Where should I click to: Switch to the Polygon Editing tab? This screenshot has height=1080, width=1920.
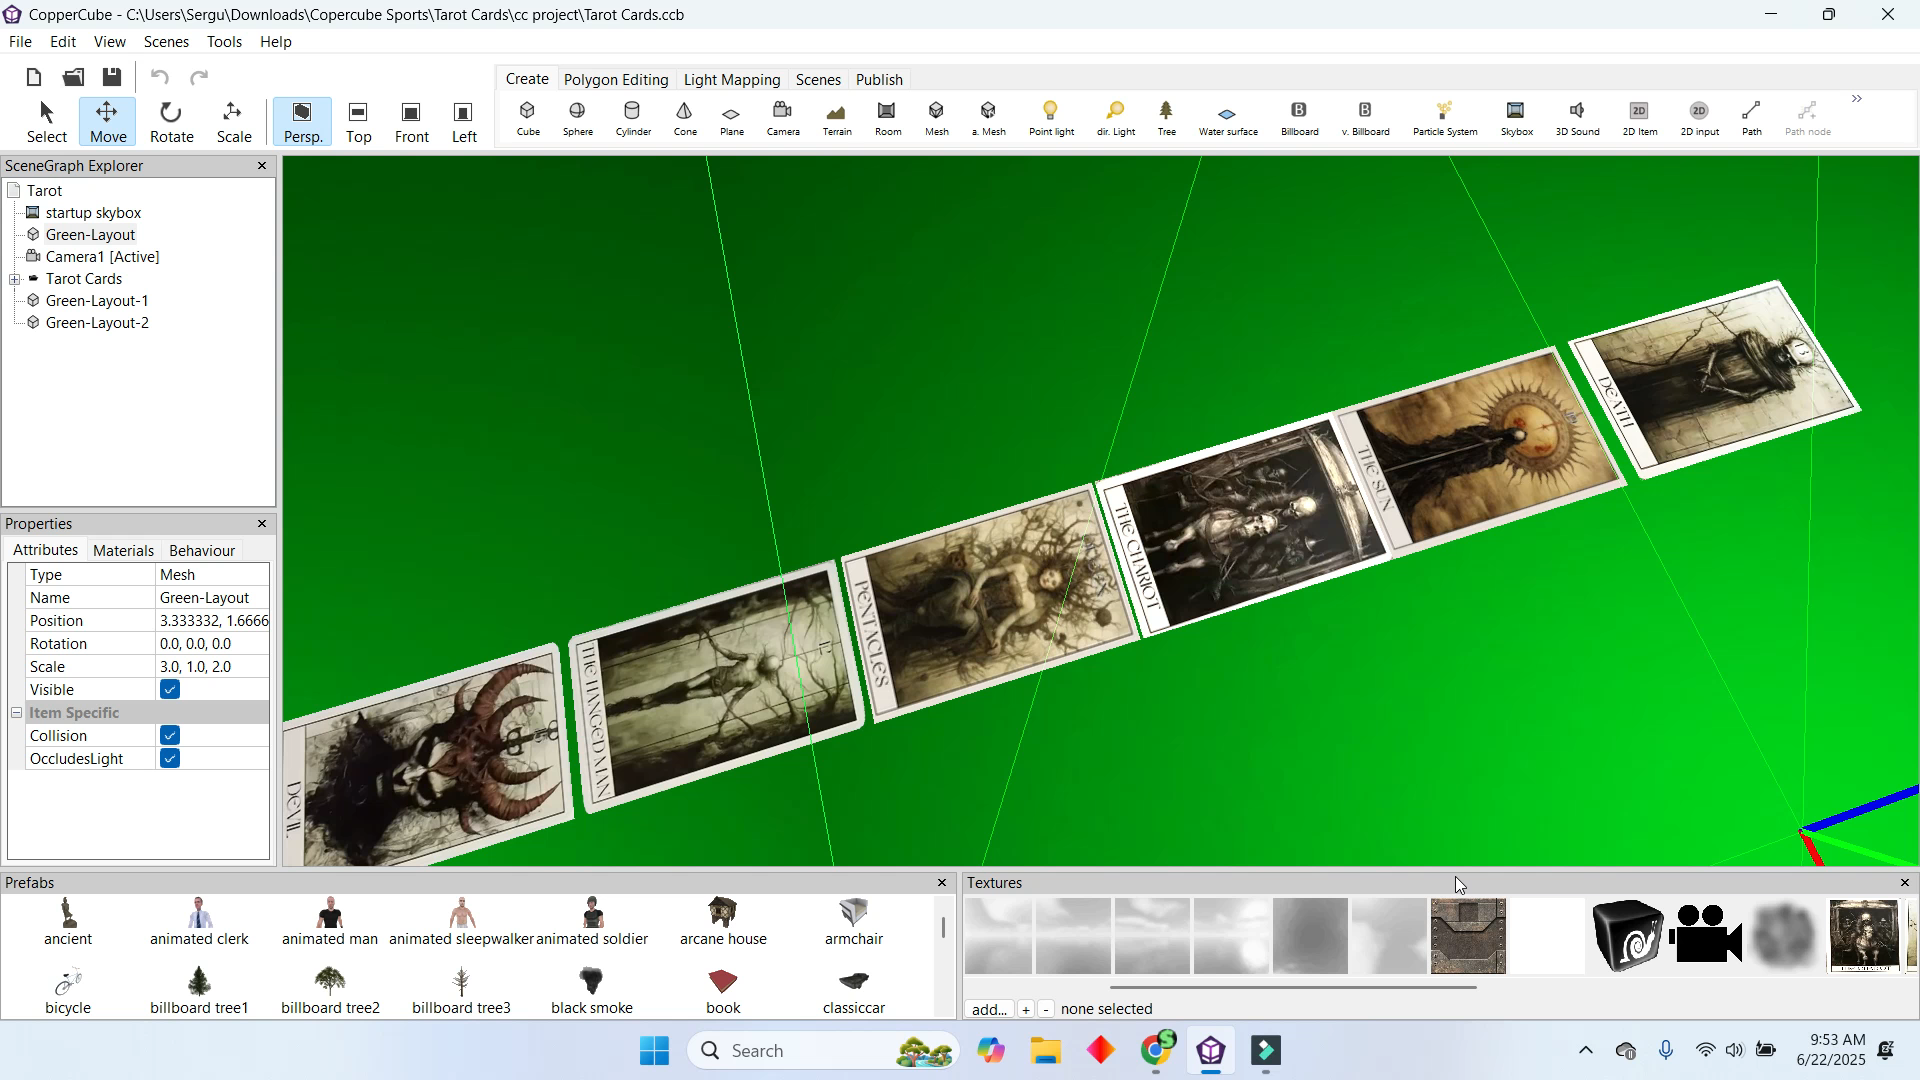click(616, 80)
